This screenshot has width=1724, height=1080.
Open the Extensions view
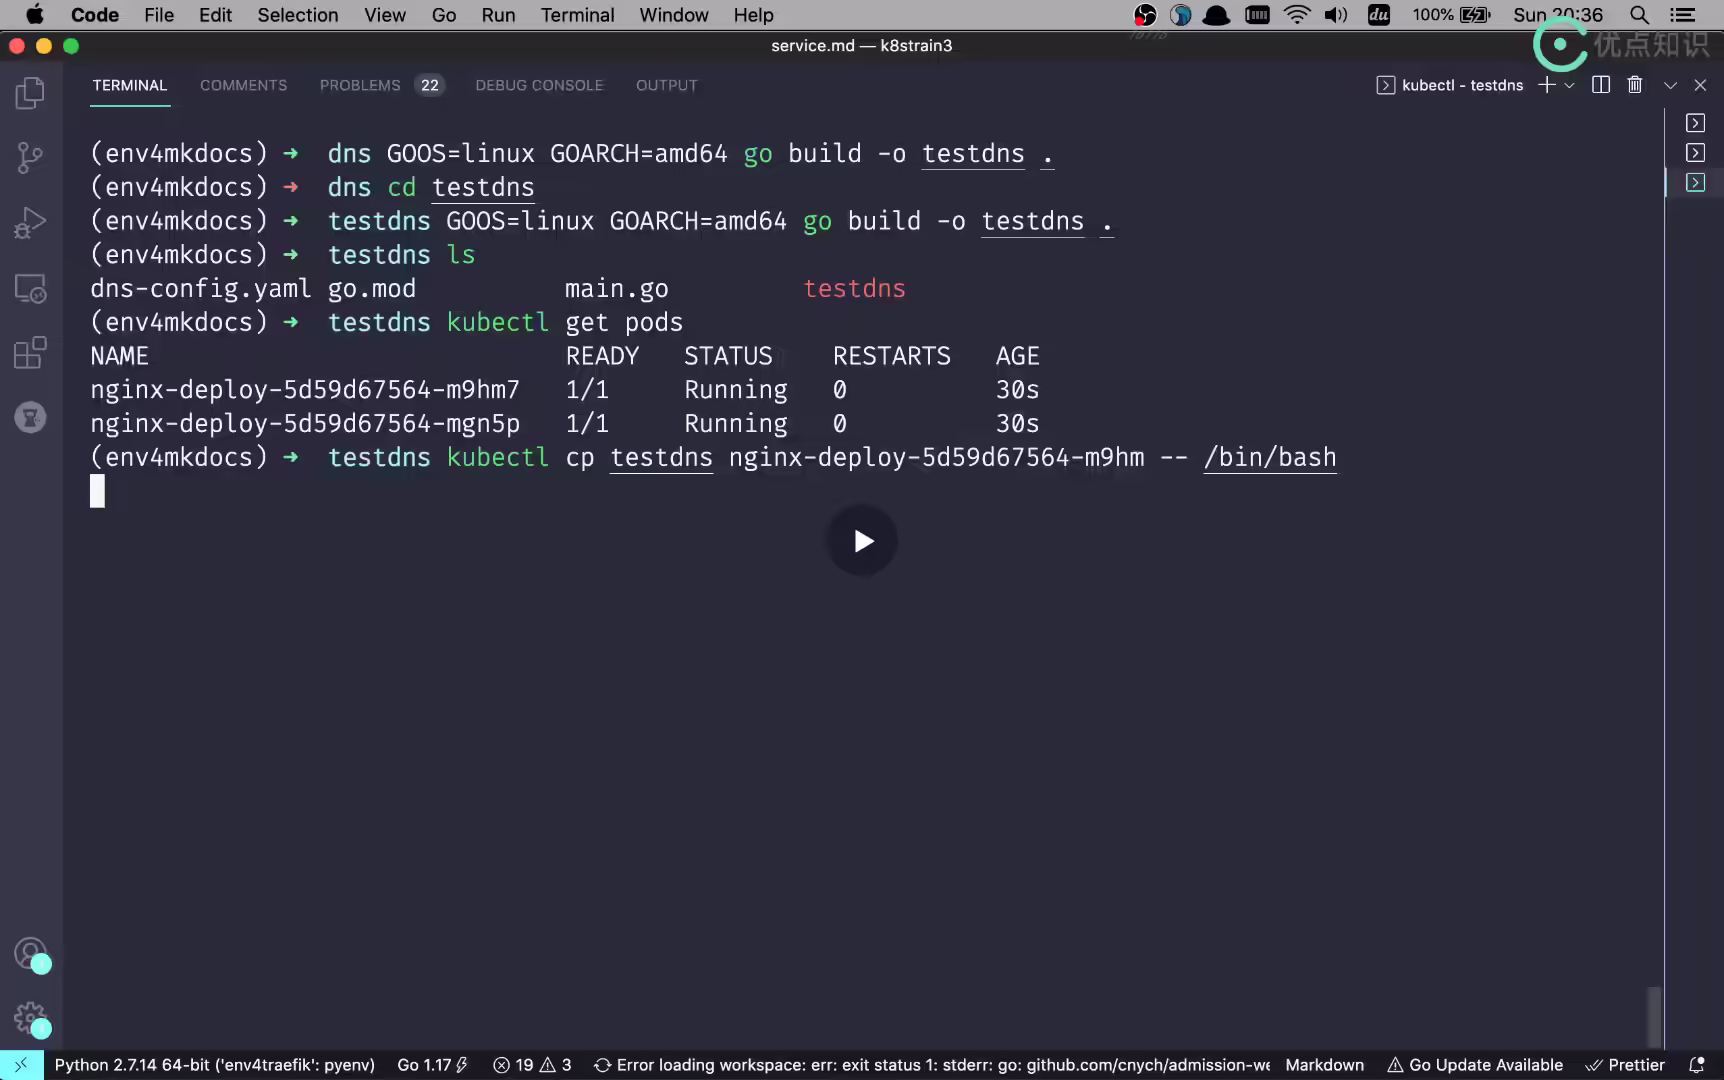(30, 352)
